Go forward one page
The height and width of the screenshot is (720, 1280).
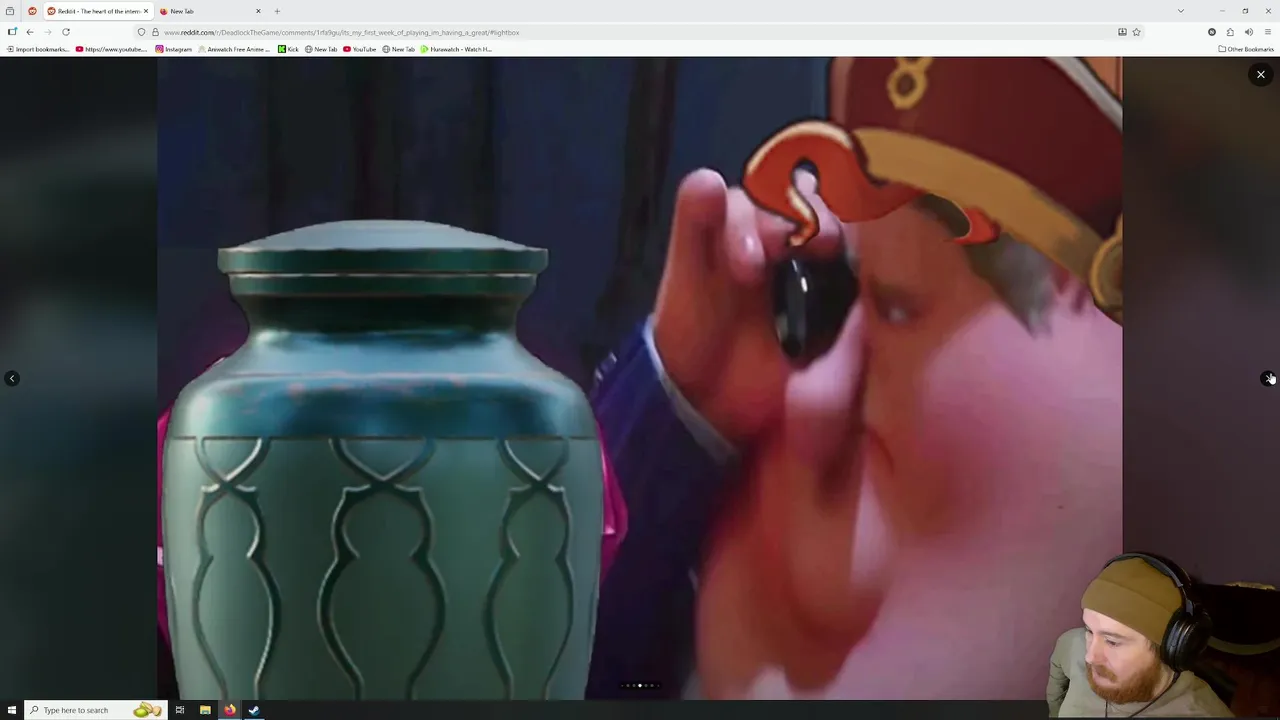(47, 32)
